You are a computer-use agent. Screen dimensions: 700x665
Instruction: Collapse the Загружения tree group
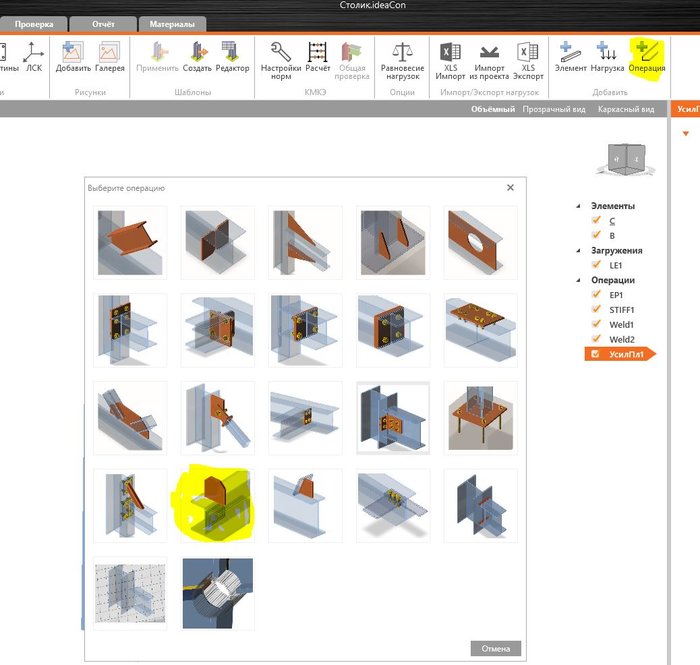(579, 250)
